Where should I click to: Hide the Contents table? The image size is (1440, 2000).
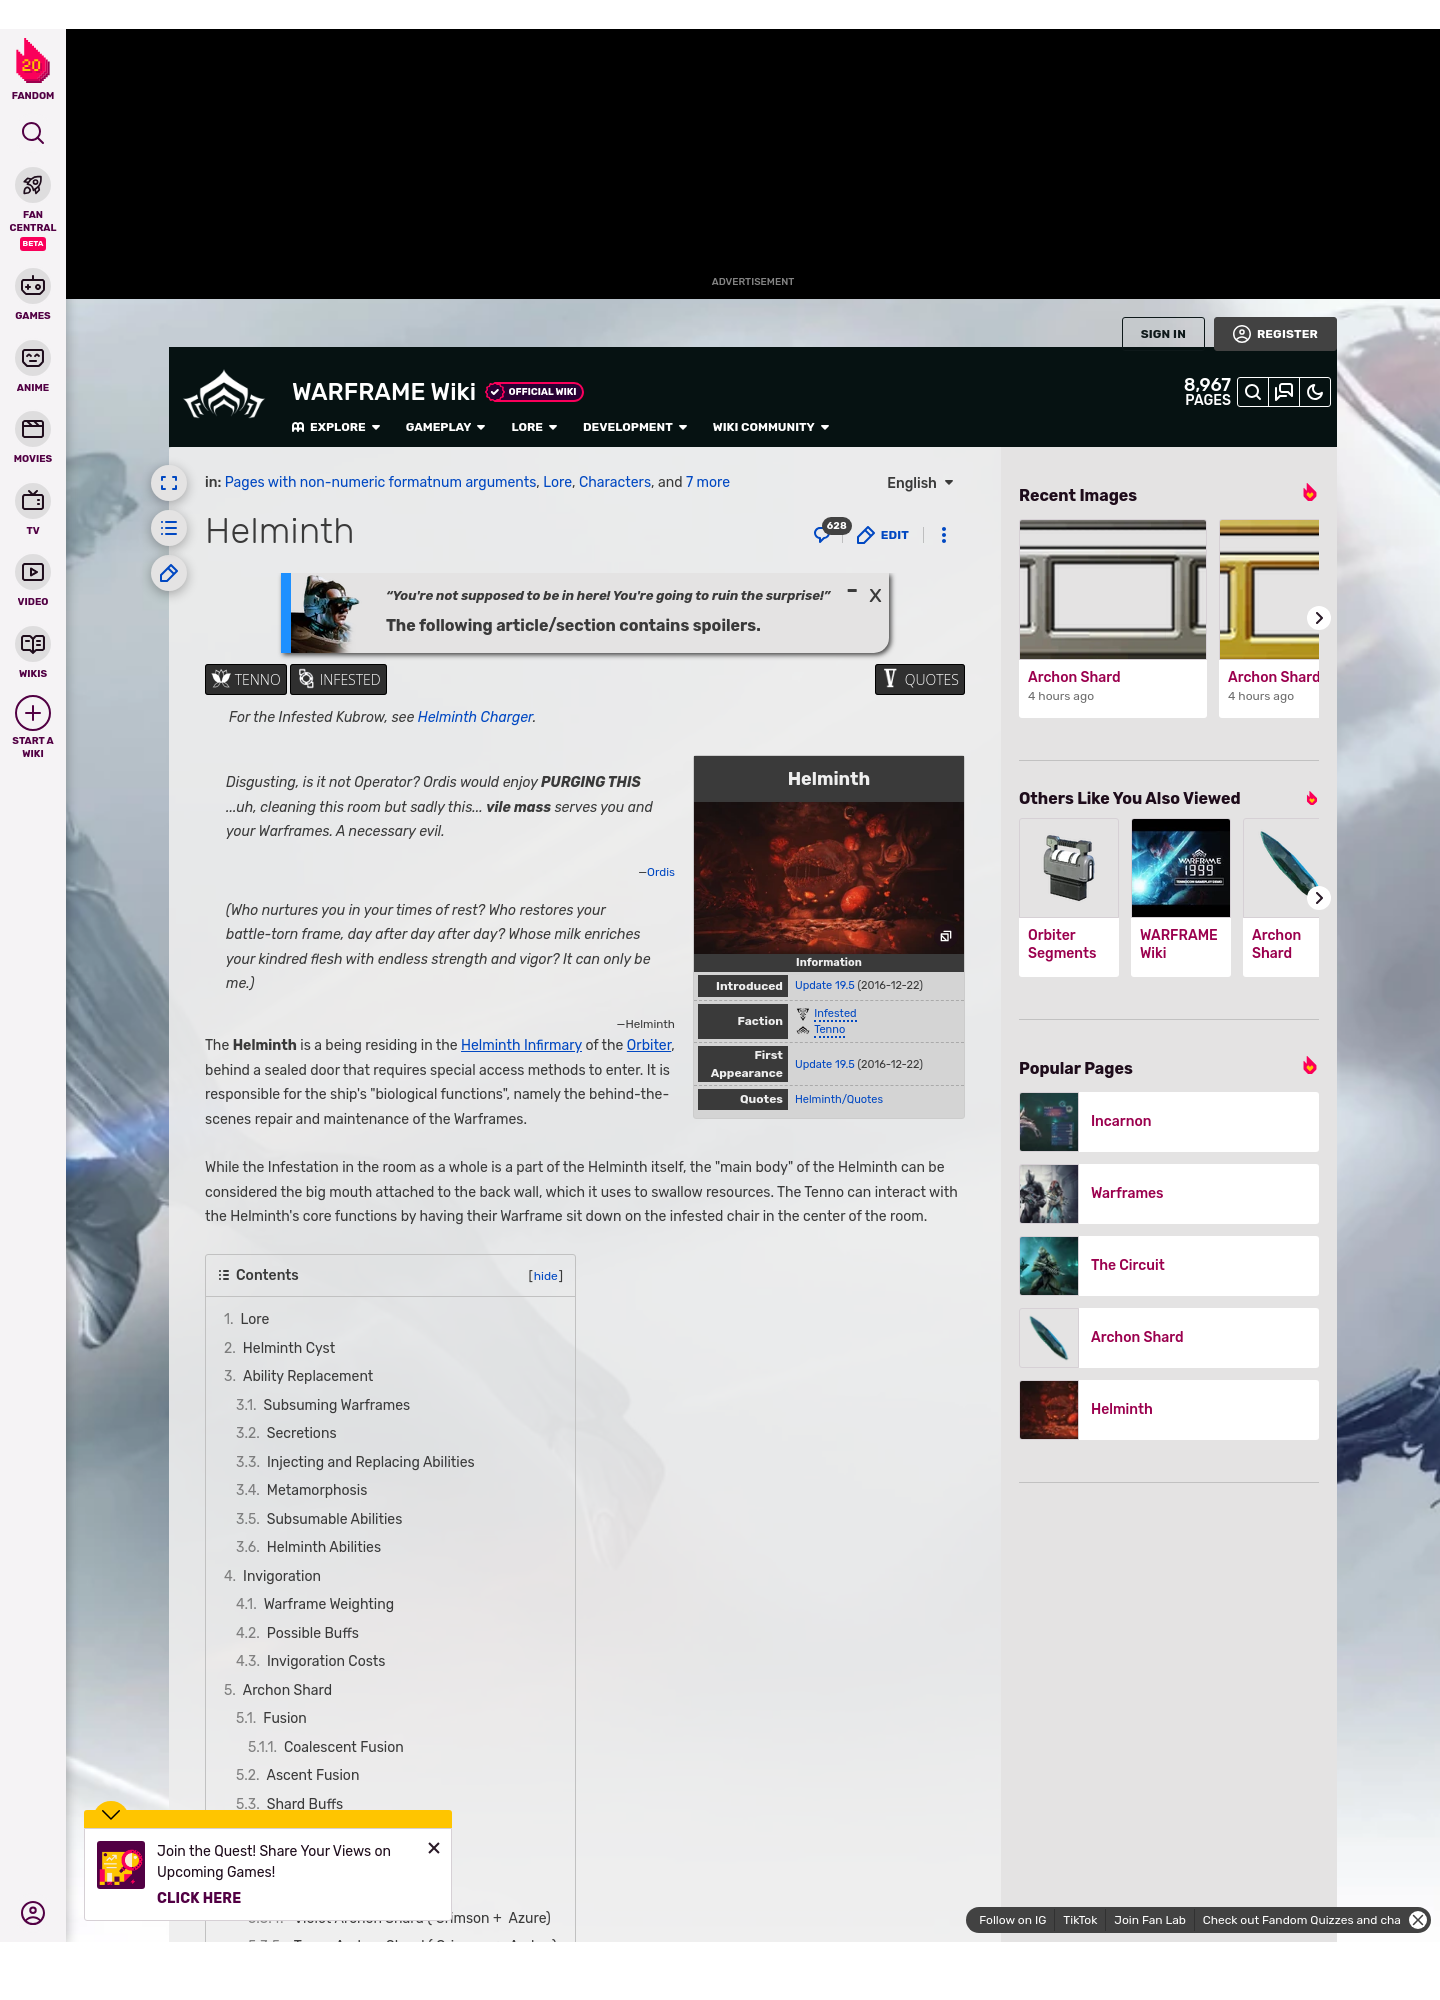point(546,1276)
